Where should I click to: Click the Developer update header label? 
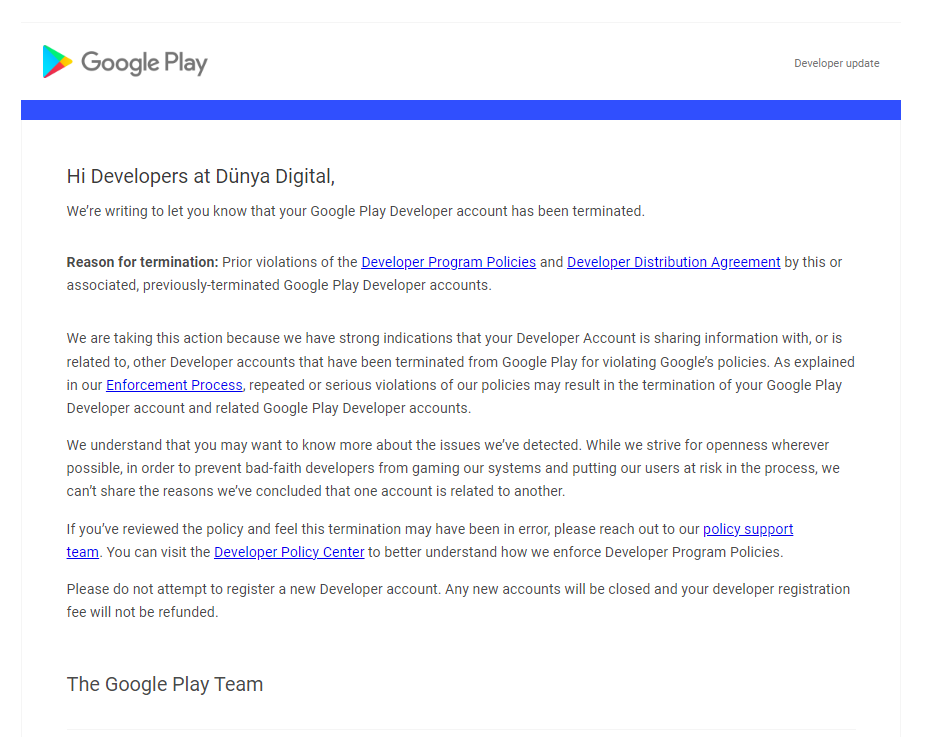point(836,63)
